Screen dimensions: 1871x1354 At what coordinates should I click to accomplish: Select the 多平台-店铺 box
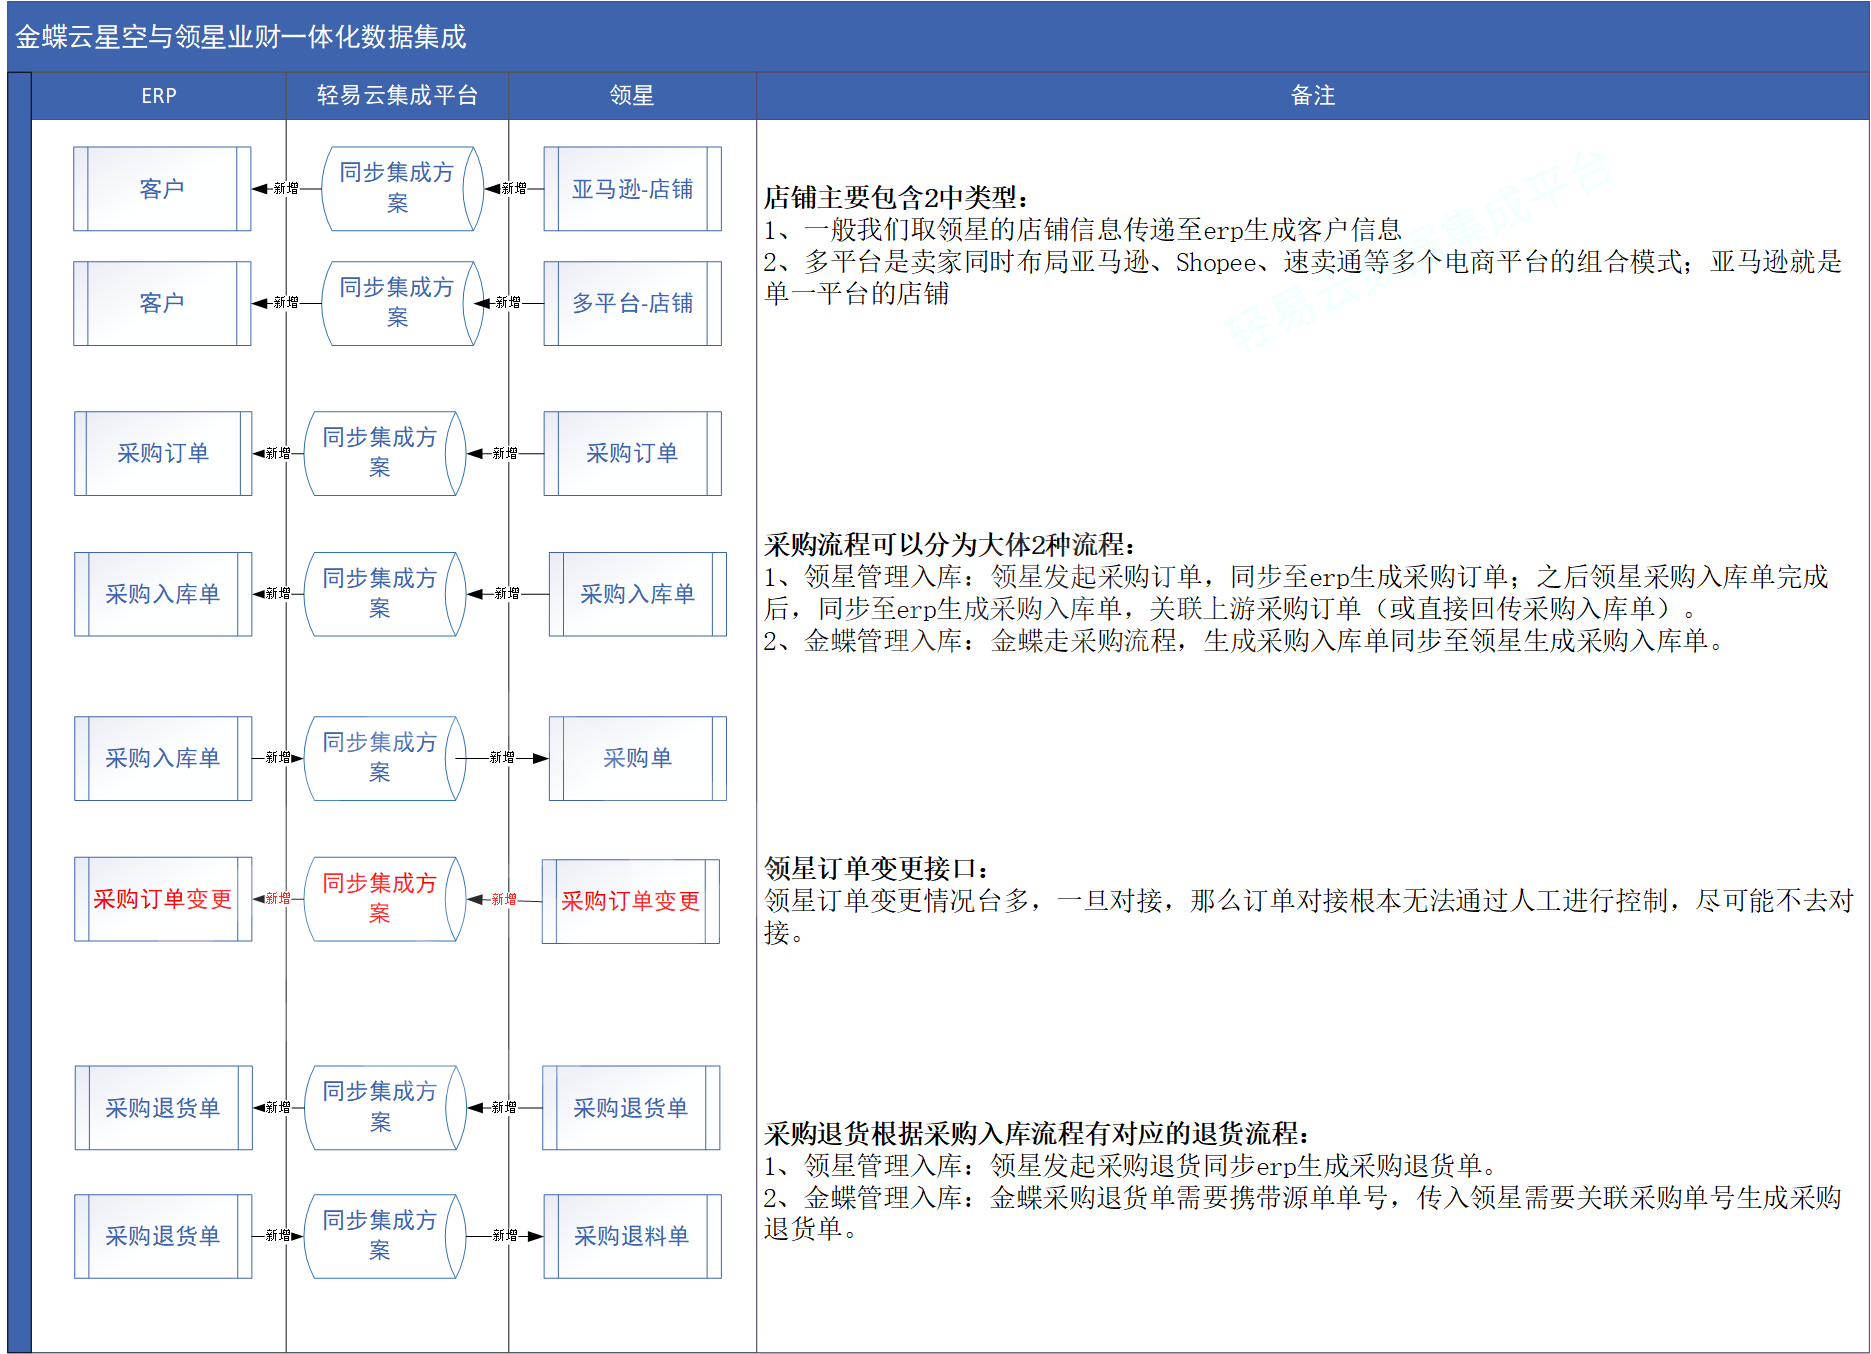click(x=632, y=303)
